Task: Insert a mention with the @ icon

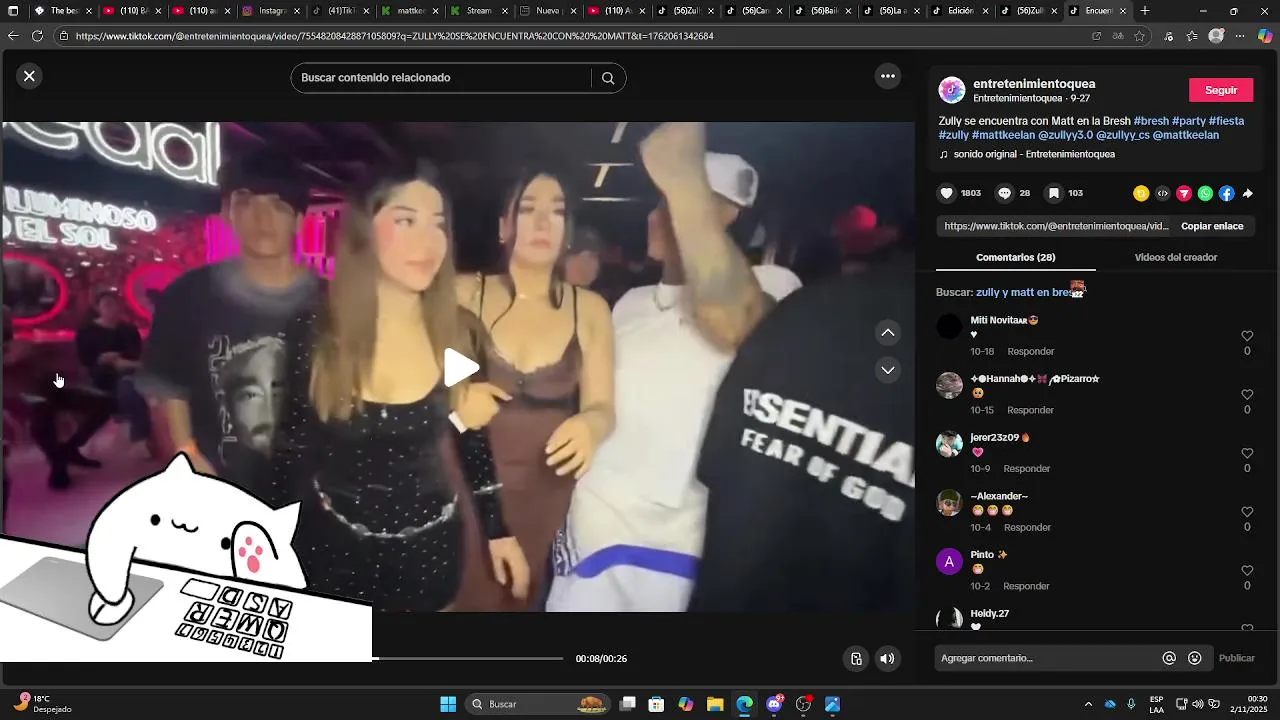Action: [x=1169, y=658]
